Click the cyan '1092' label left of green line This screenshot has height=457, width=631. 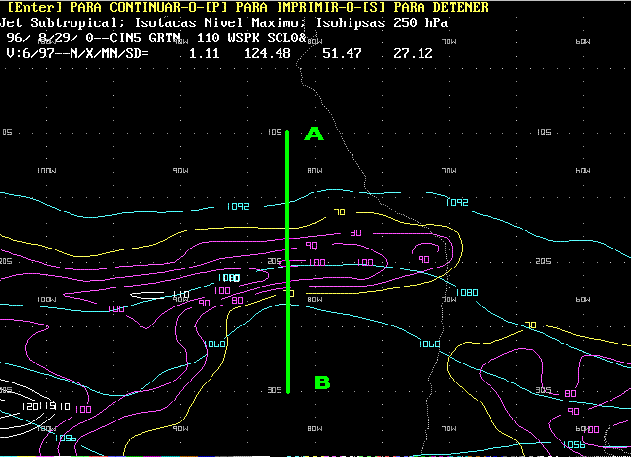click(x=238, y=207)
